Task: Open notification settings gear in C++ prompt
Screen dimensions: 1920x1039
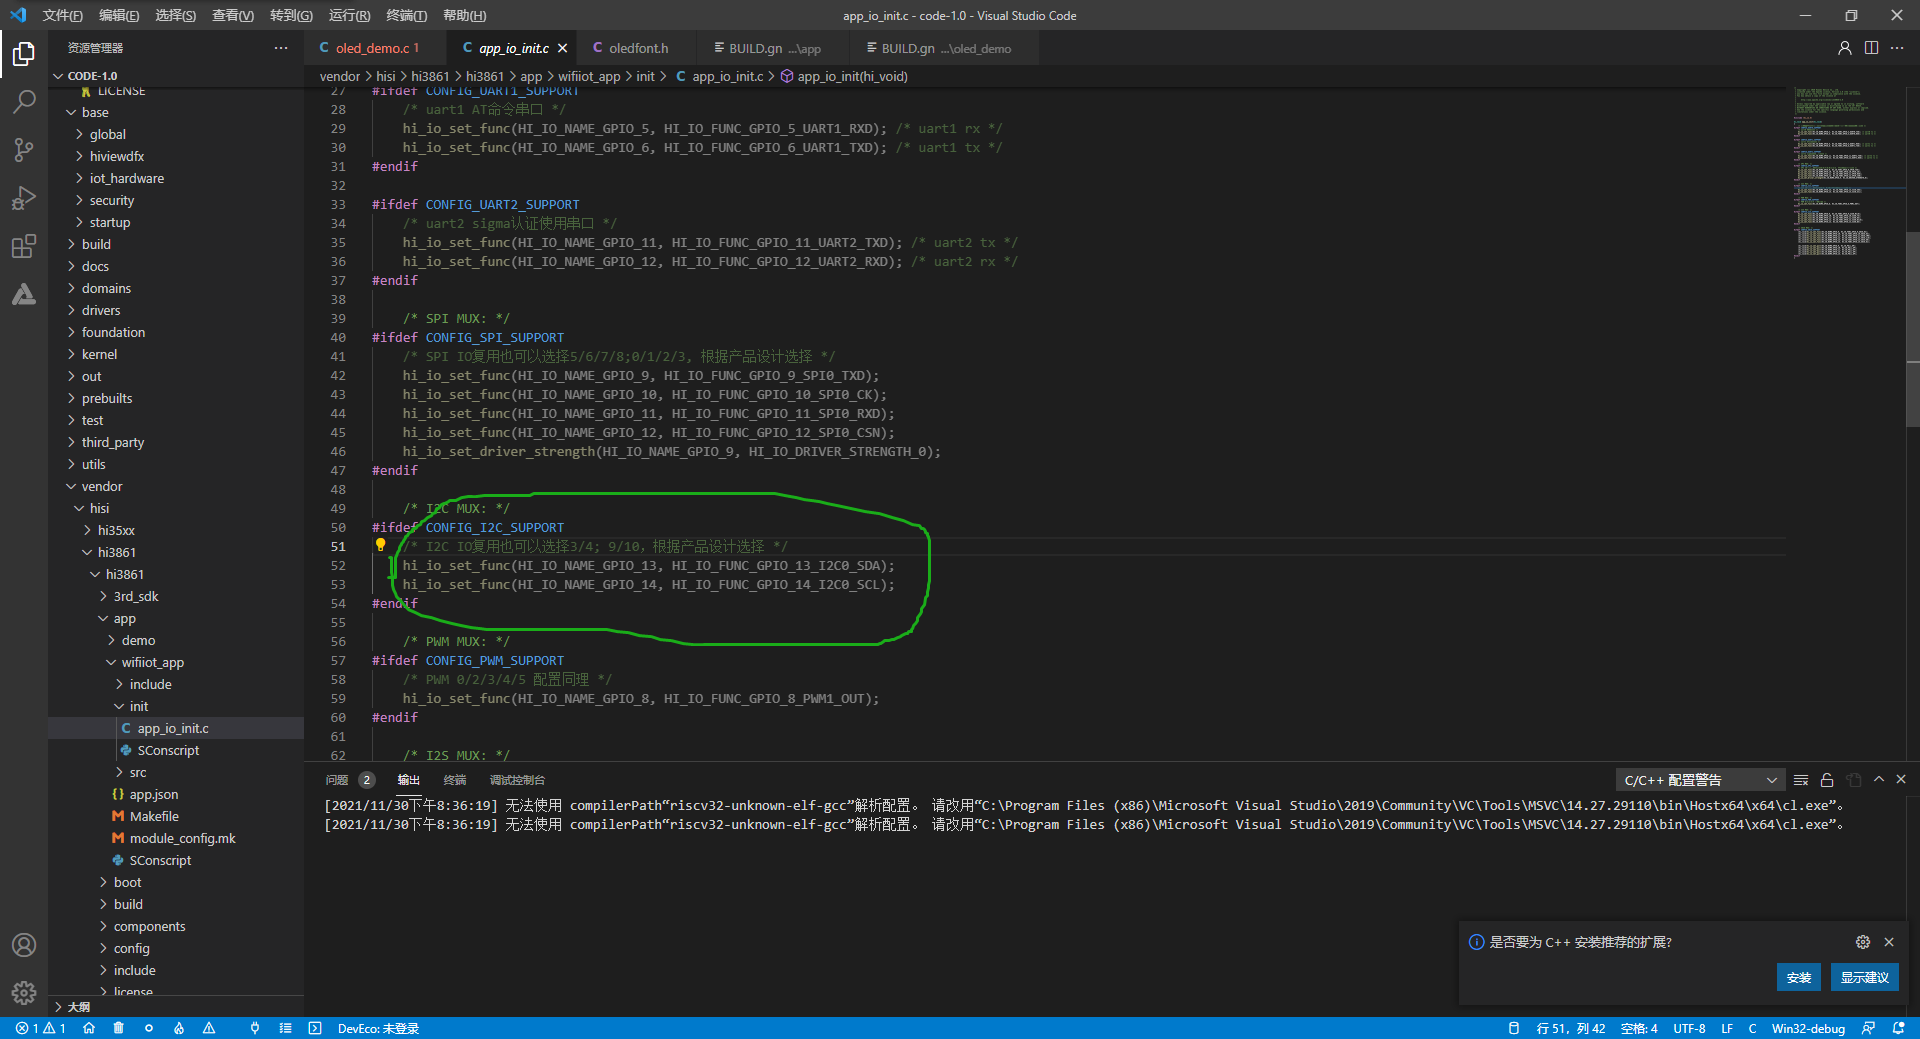Action: click(1863, 942)
